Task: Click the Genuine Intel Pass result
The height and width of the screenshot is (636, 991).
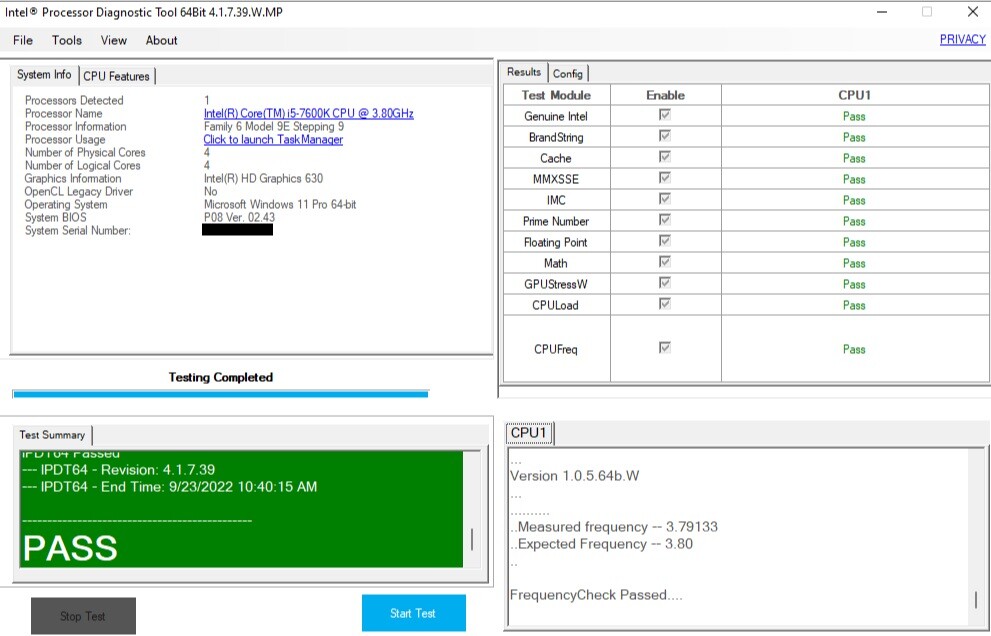Action: [x=854, y=116]
